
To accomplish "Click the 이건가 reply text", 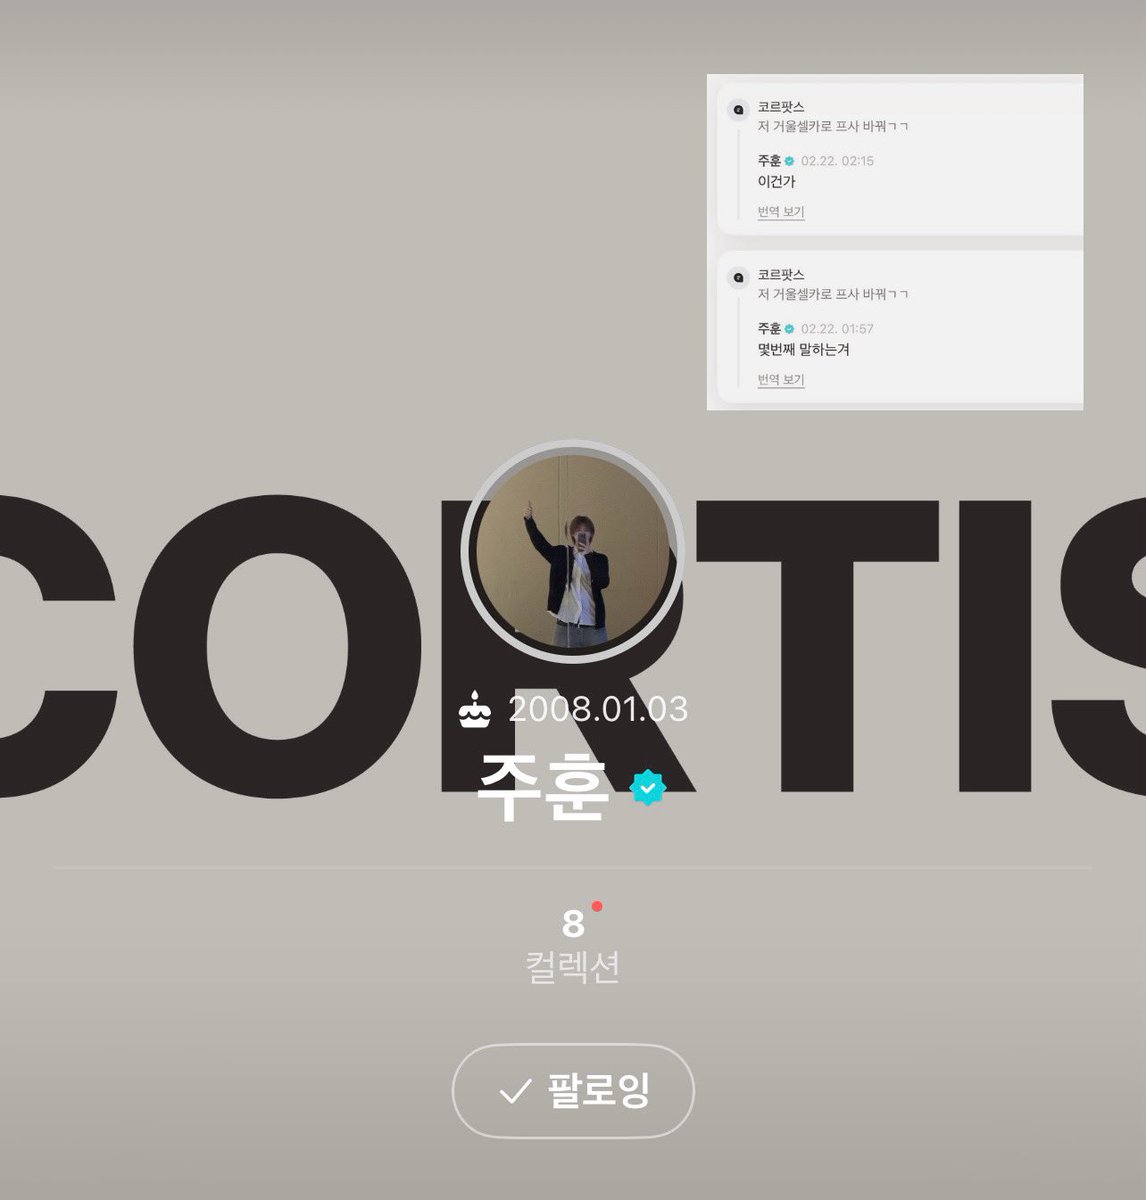I will [777, 182].
